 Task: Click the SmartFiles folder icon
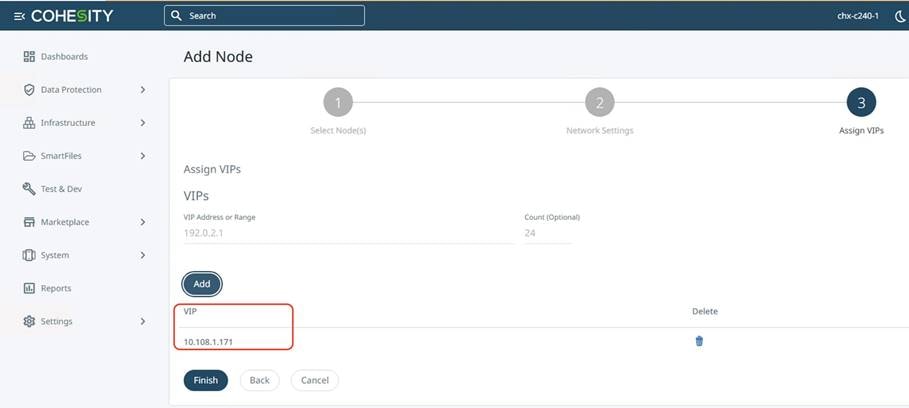[29, 156]
